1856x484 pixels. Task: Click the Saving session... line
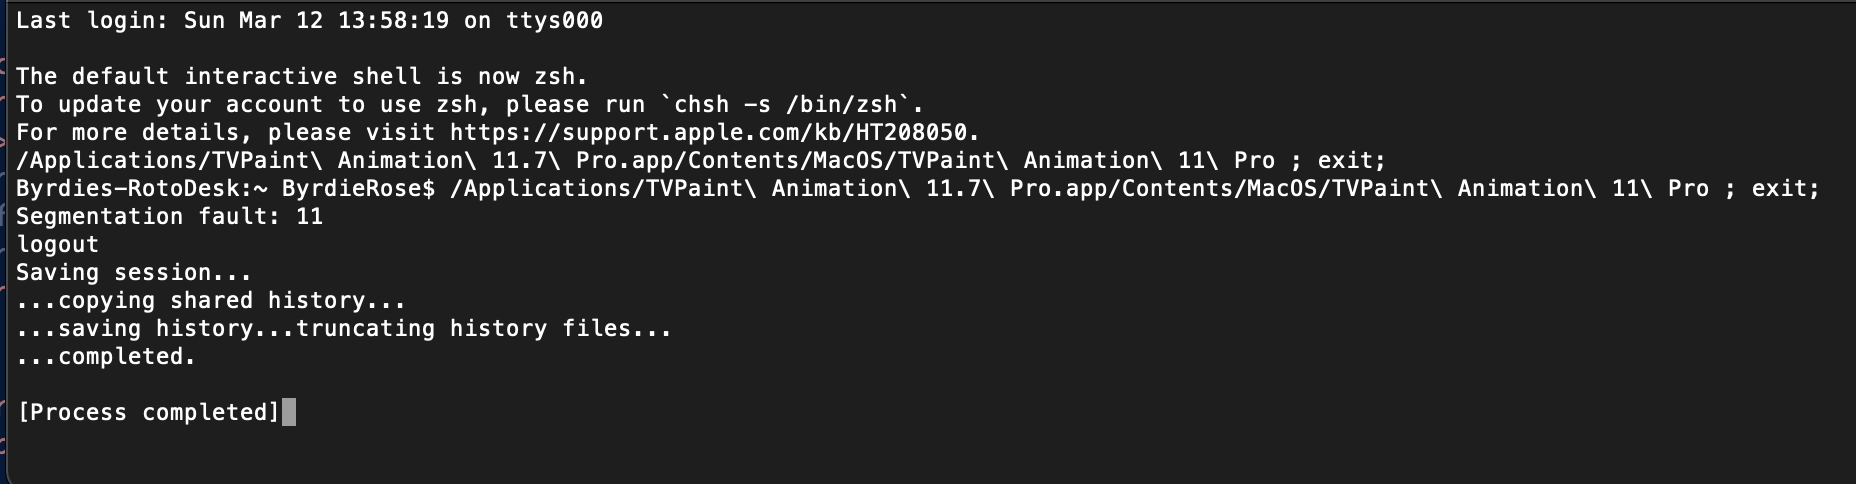(134, 272)
